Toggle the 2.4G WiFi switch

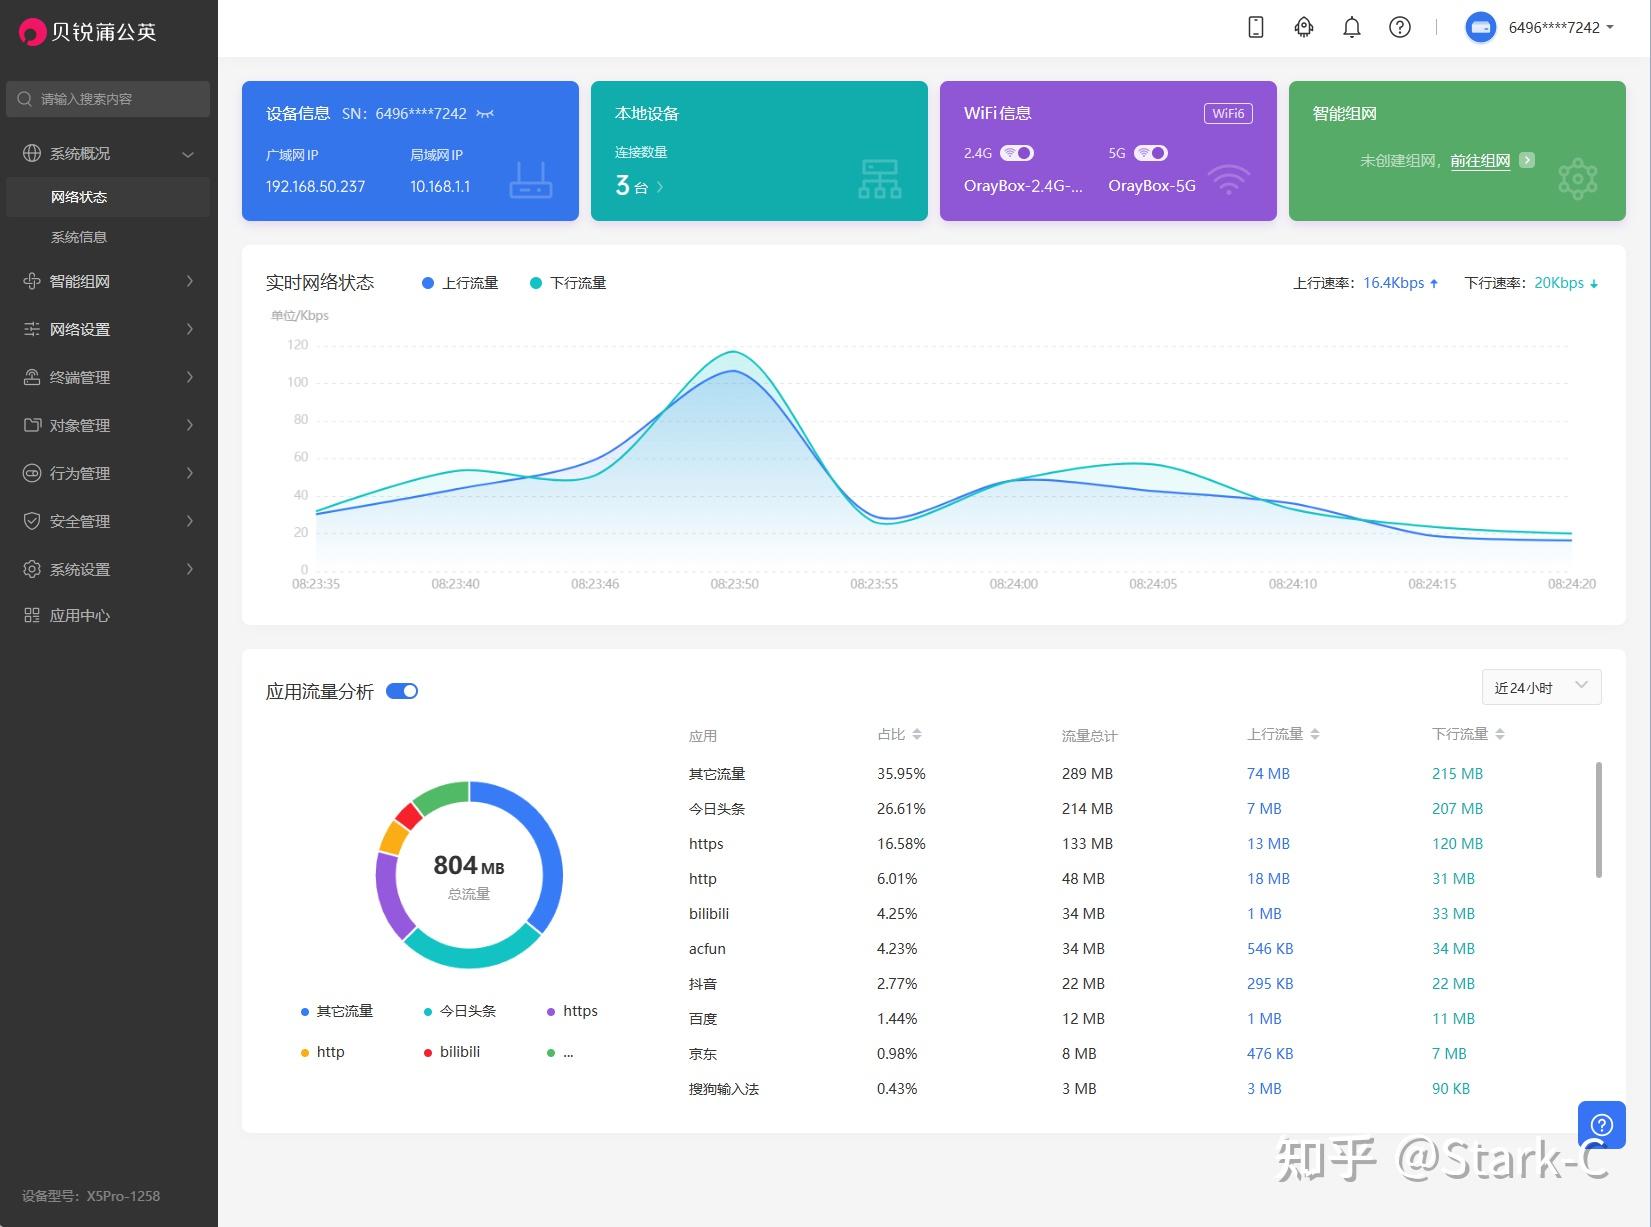pos(1017,153)
